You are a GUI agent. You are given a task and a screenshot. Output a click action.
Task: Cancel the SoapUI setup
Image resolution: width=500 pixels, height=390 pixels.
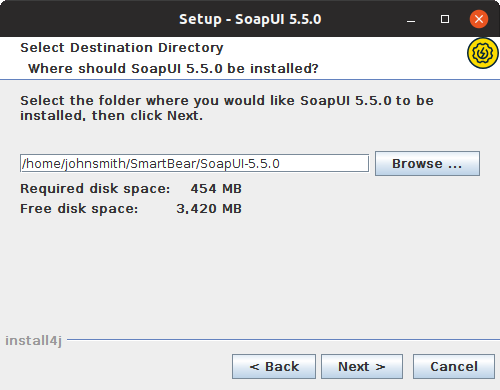(x=454, y=366)
